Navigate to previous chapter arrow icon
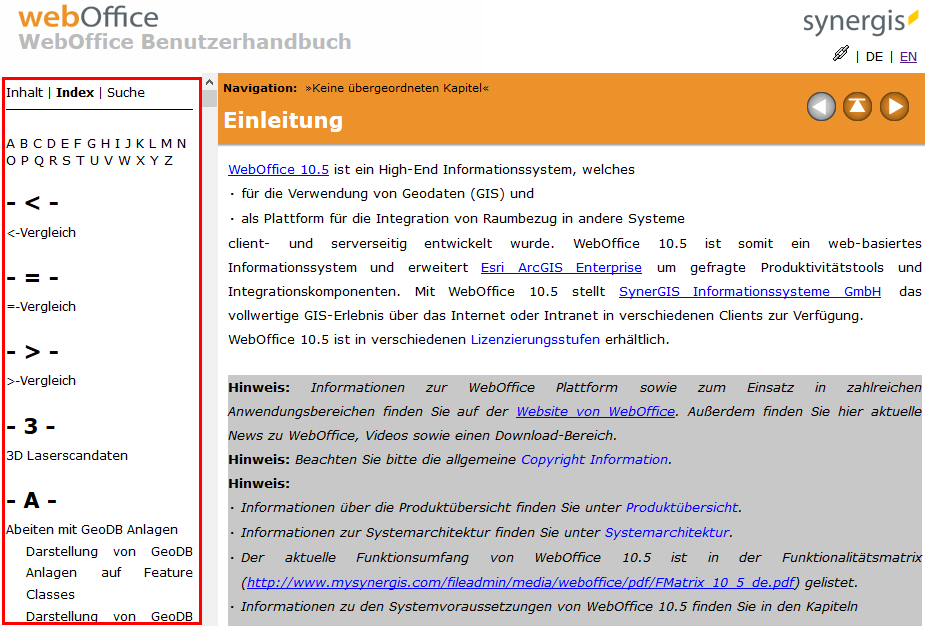This screenshot has width=925, height=626. coord(820,106)
